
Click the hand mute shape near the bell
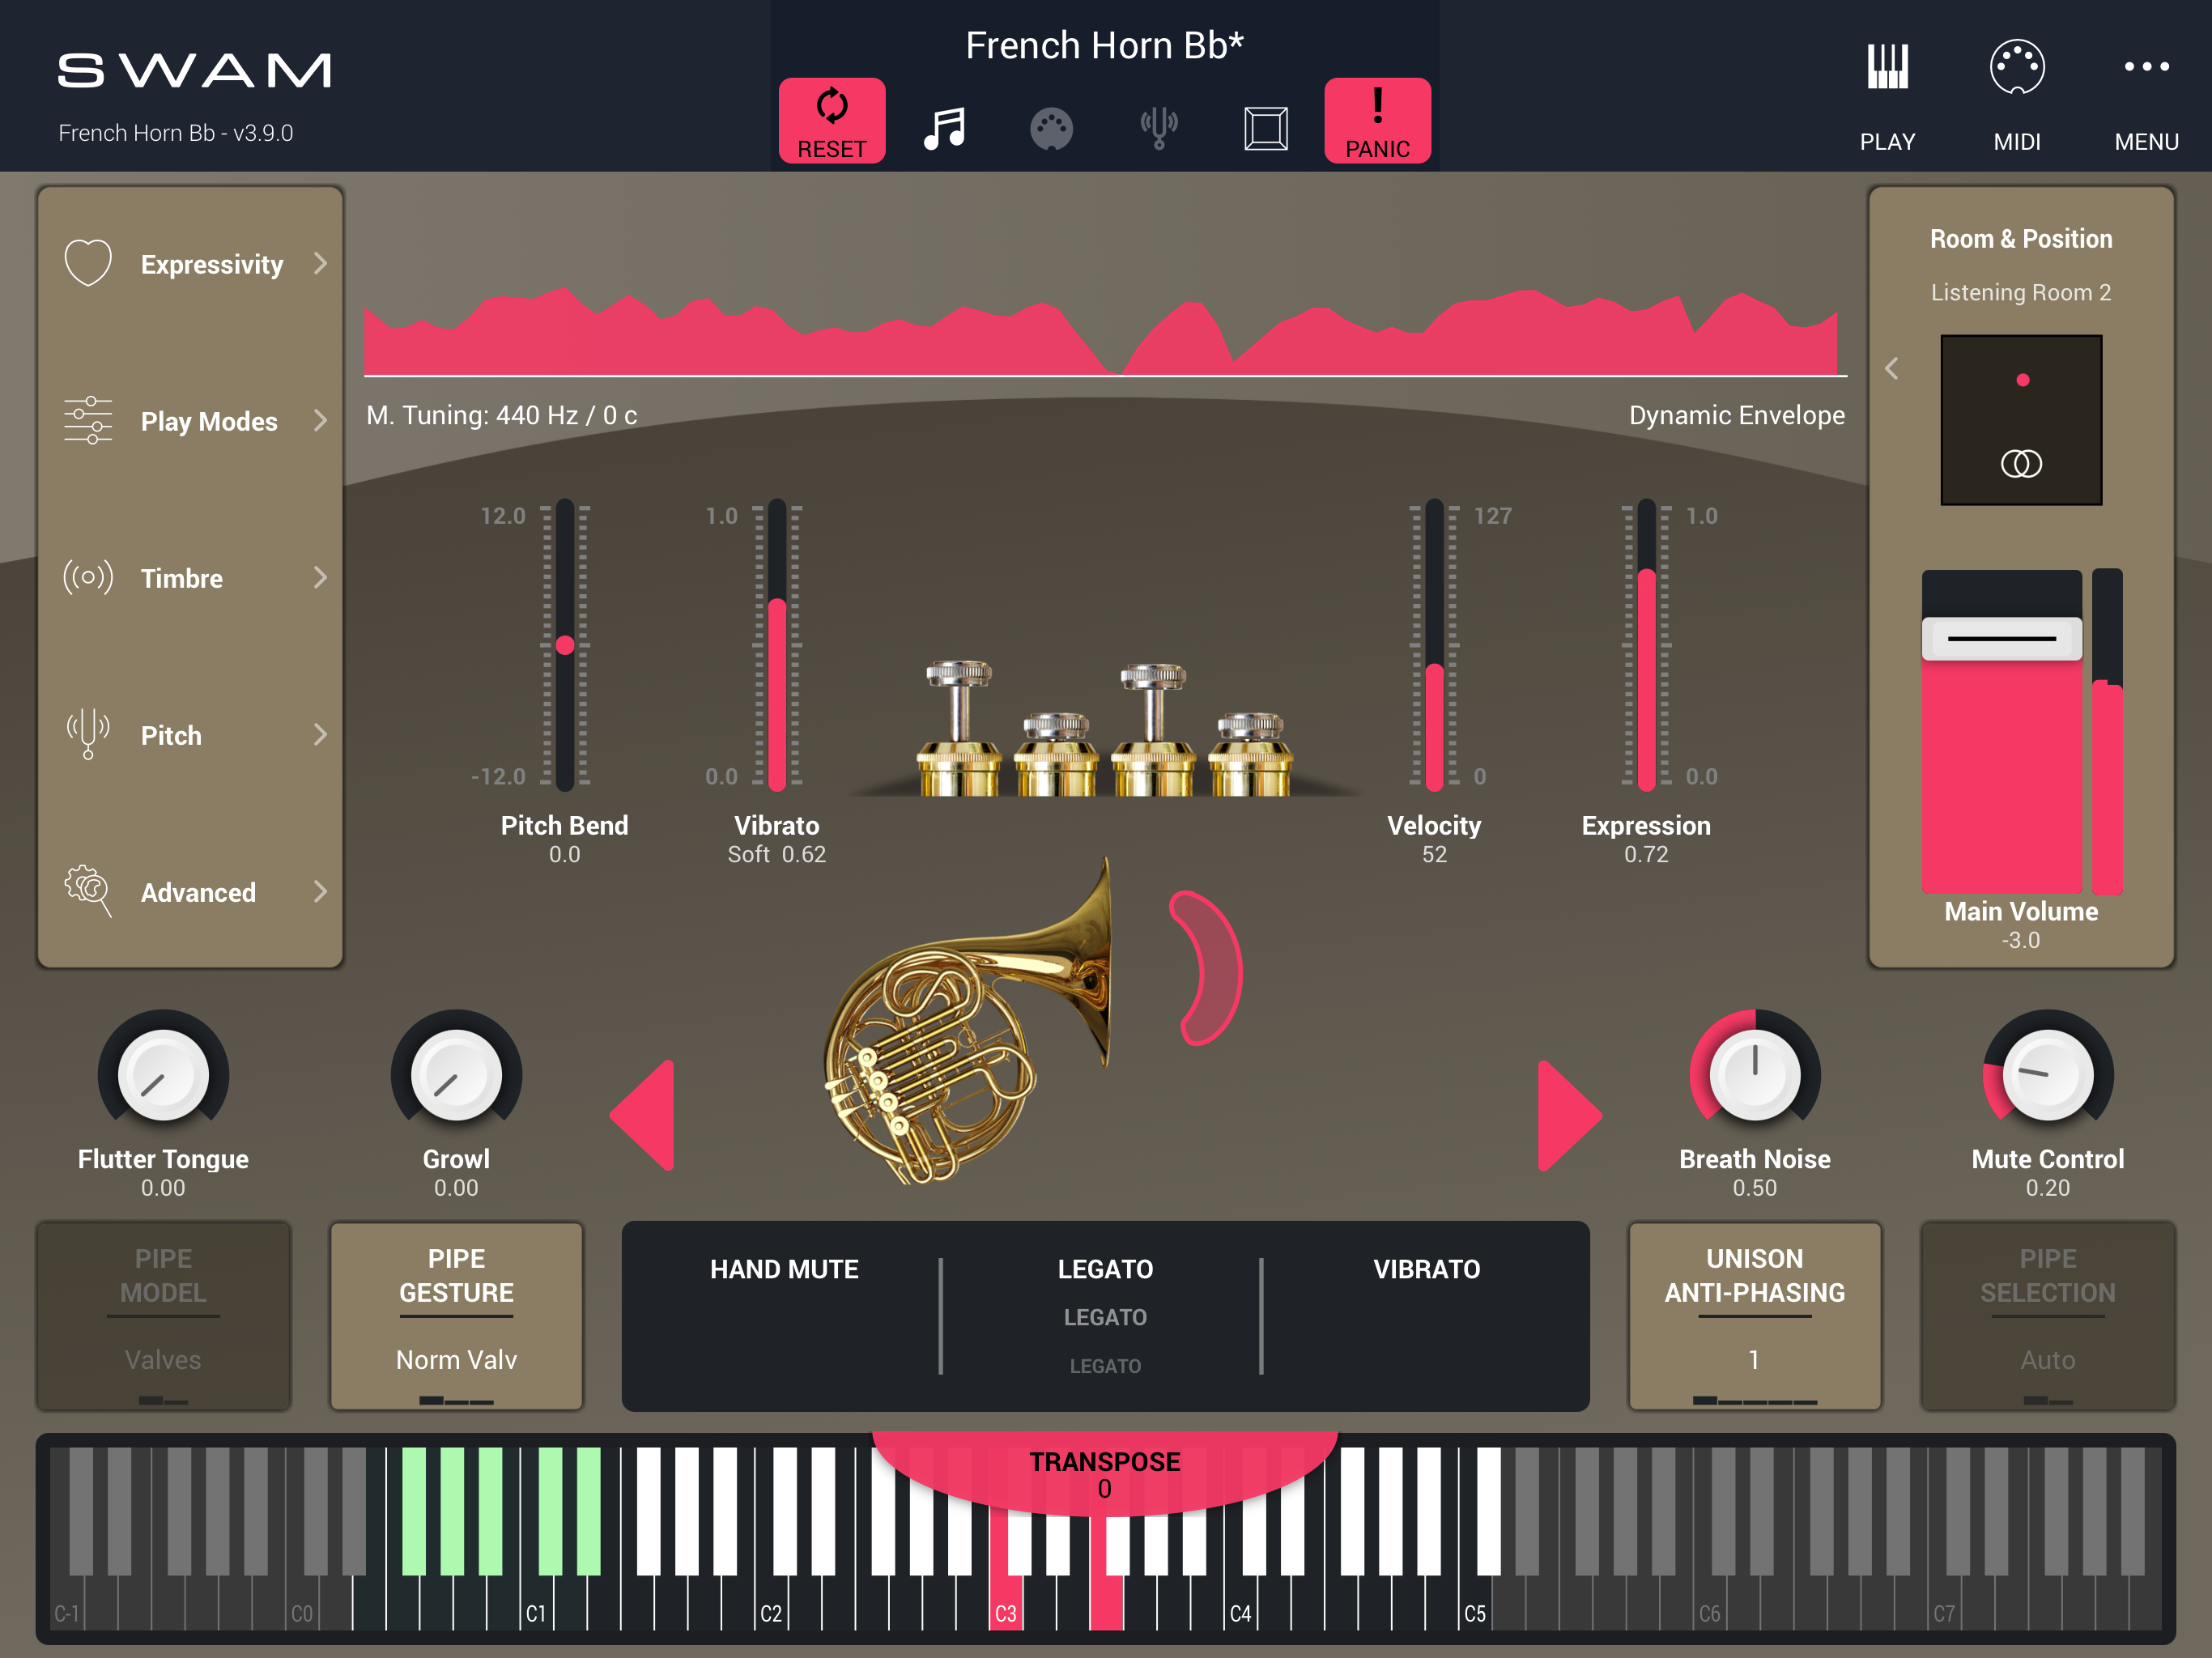pyautogui.click(x=1208, y=968)
